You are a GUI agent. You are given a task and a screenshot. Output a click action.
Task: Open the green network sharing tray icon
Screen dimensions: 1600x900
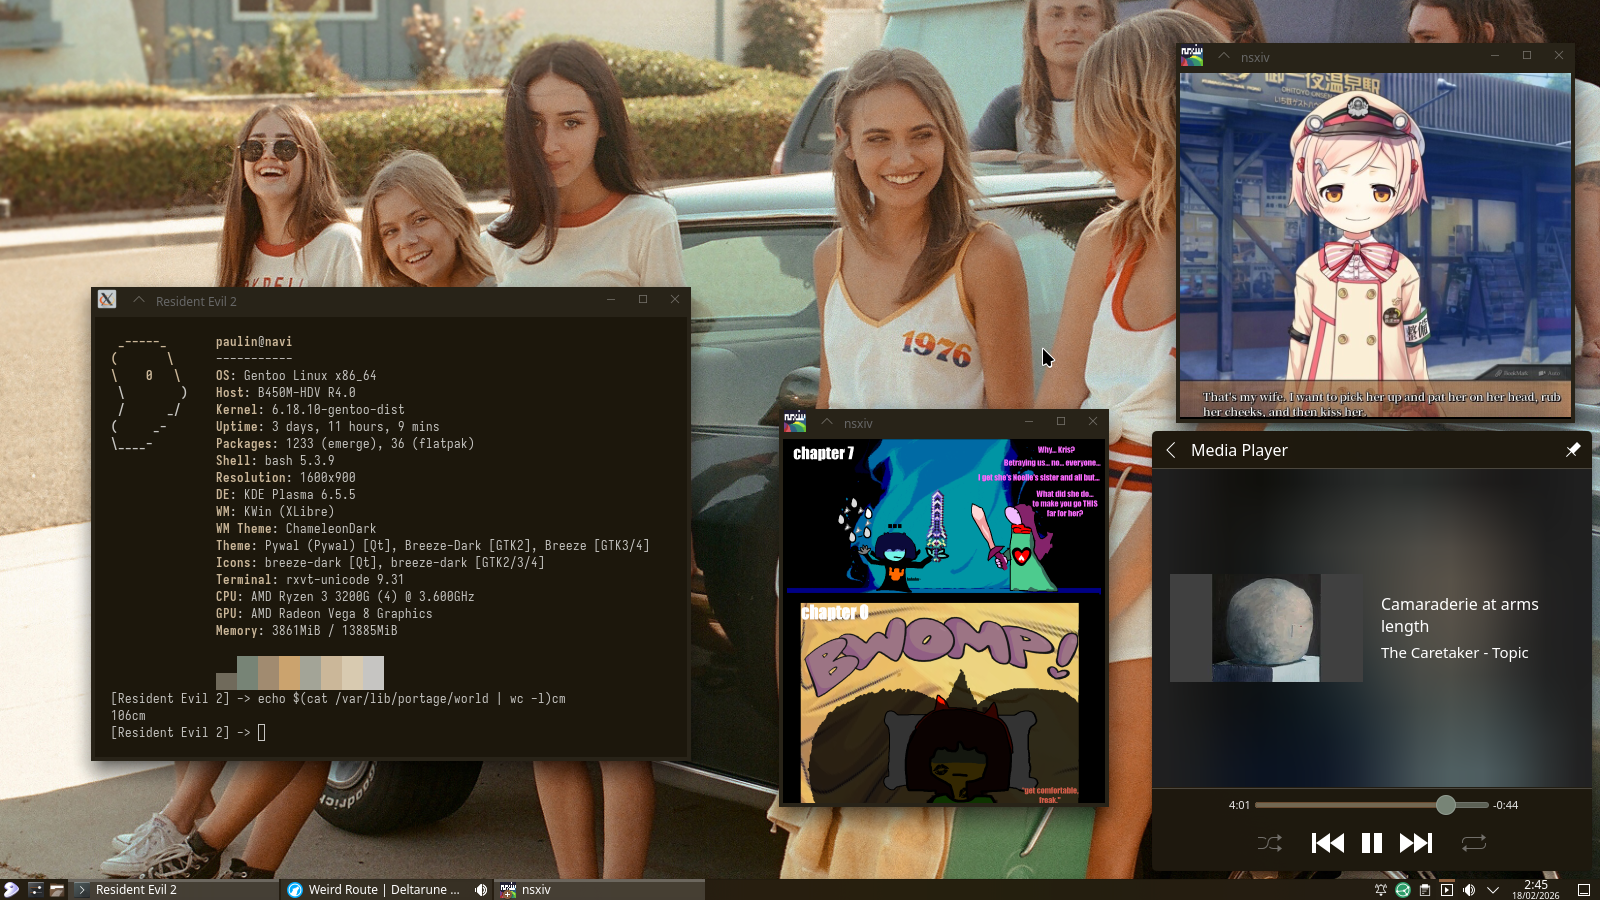pos(1403,889)
